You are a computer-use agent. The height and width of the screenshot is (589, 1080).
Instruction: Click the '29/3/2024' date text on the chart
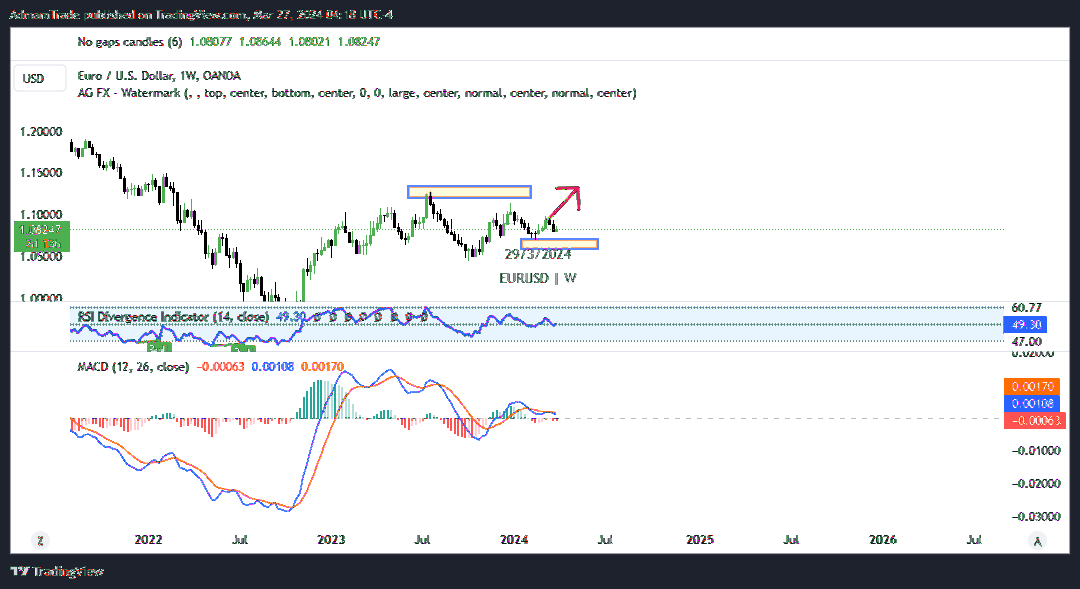point(538,255)
